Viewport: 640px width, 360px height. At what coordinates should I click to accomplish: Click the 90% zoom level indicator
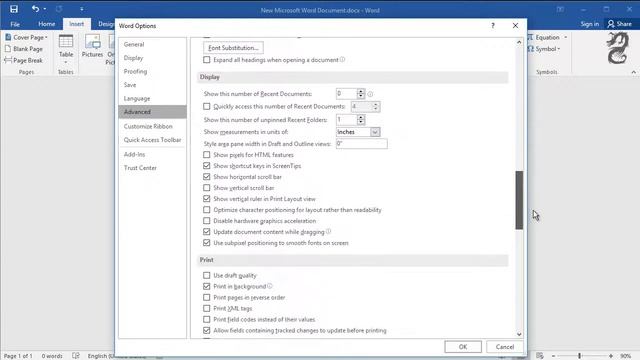pos(625,356)
